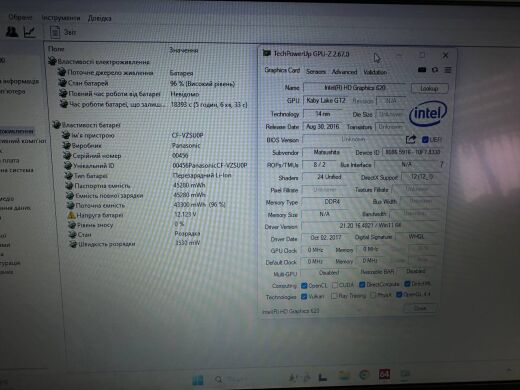
Task: Click the GPU-Z title bar app icon
Action: click(267, 53)
